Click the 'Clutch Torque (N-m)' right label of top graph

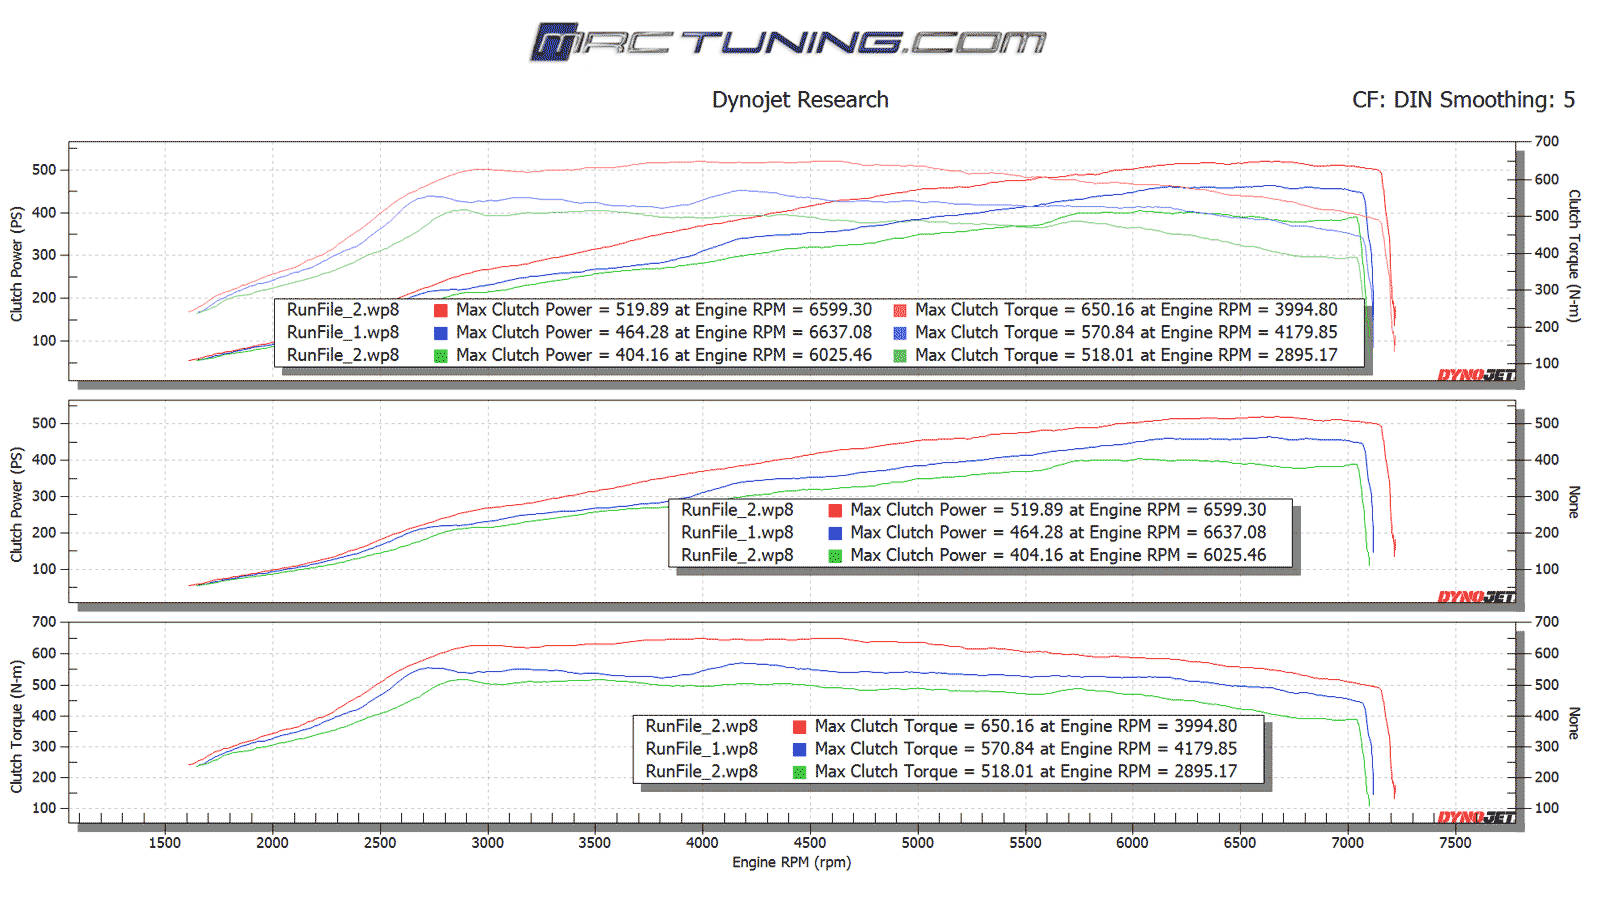(x=1573, y=256)
